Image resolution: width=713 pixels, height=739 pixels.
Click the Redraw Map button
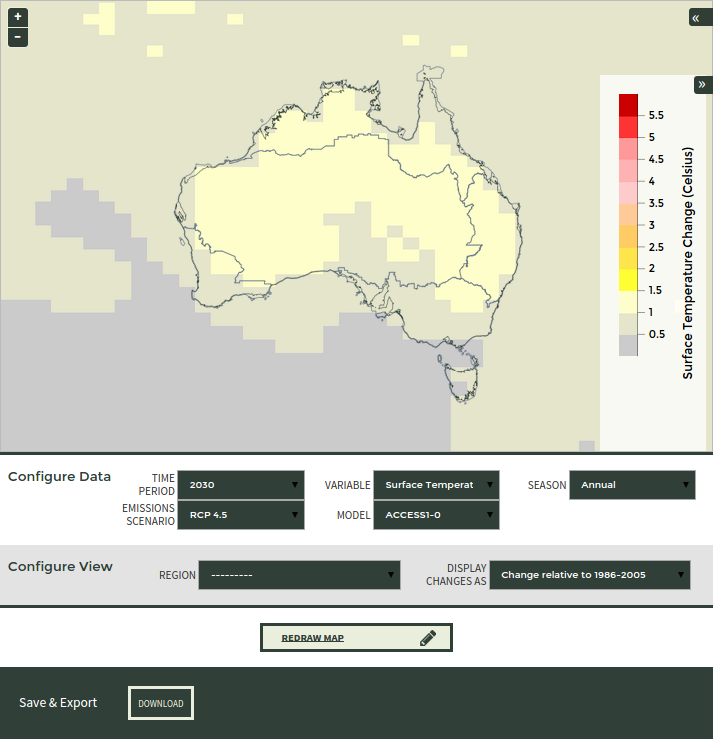coord(356,638)
